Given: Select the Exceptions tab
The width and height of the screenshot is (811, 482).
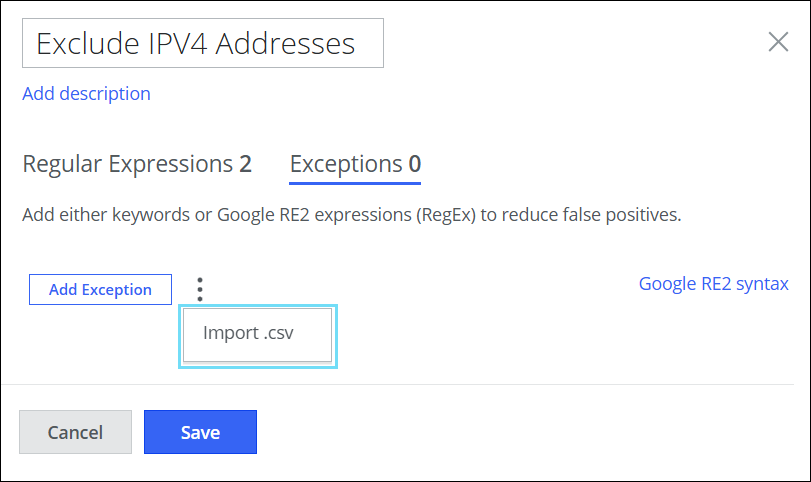Looking at the screenshot, I should (x=355, y=164).
